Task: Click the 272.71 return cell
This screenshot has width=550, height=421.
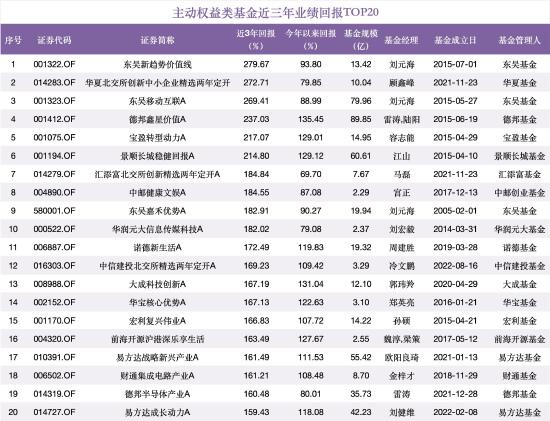Action: (256, 82)
